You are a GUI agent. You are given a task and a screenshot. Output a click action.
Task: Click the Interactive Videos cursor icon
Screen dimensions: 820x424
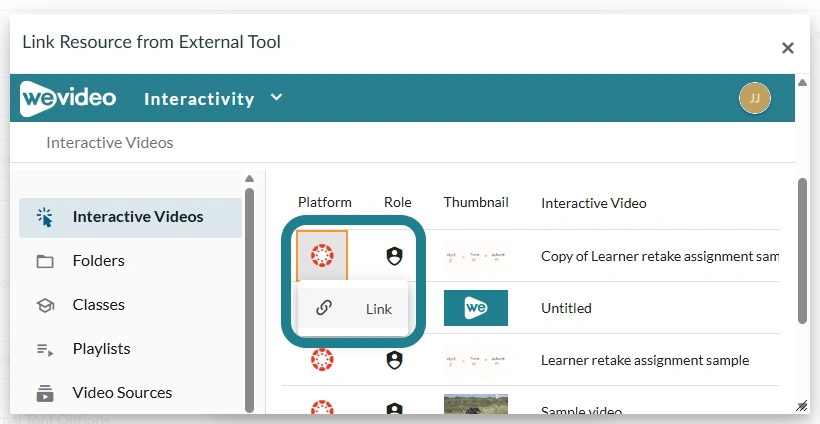45,217
